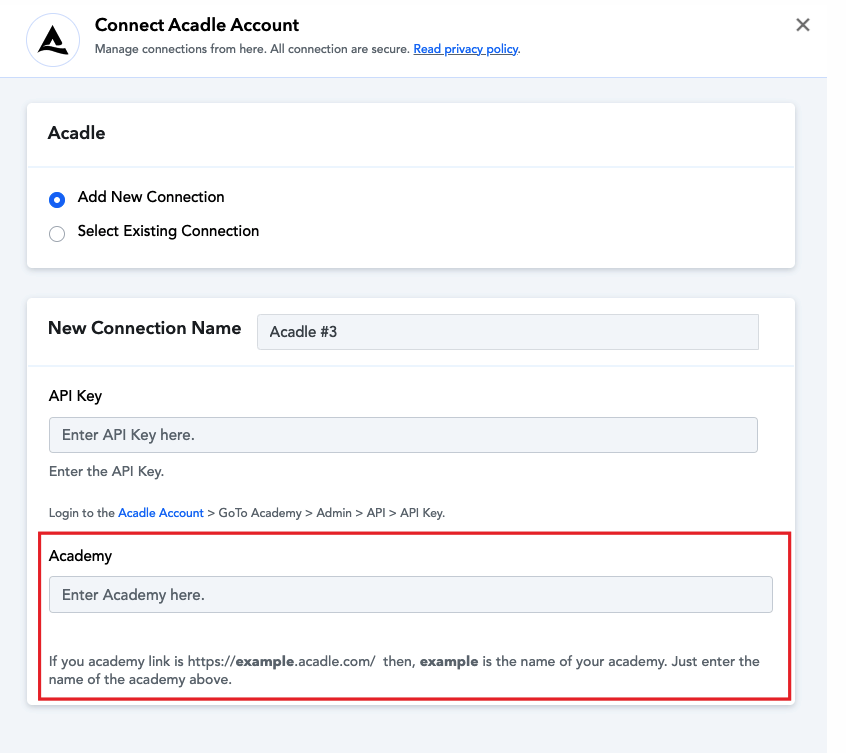Click the API Key label
846x753 pixels.
point(75,396)
